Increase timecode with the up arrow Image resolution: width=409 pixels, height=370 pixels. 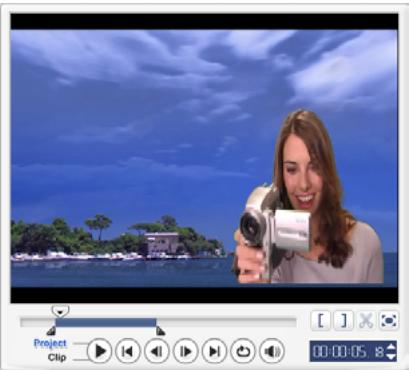(390, 347)
